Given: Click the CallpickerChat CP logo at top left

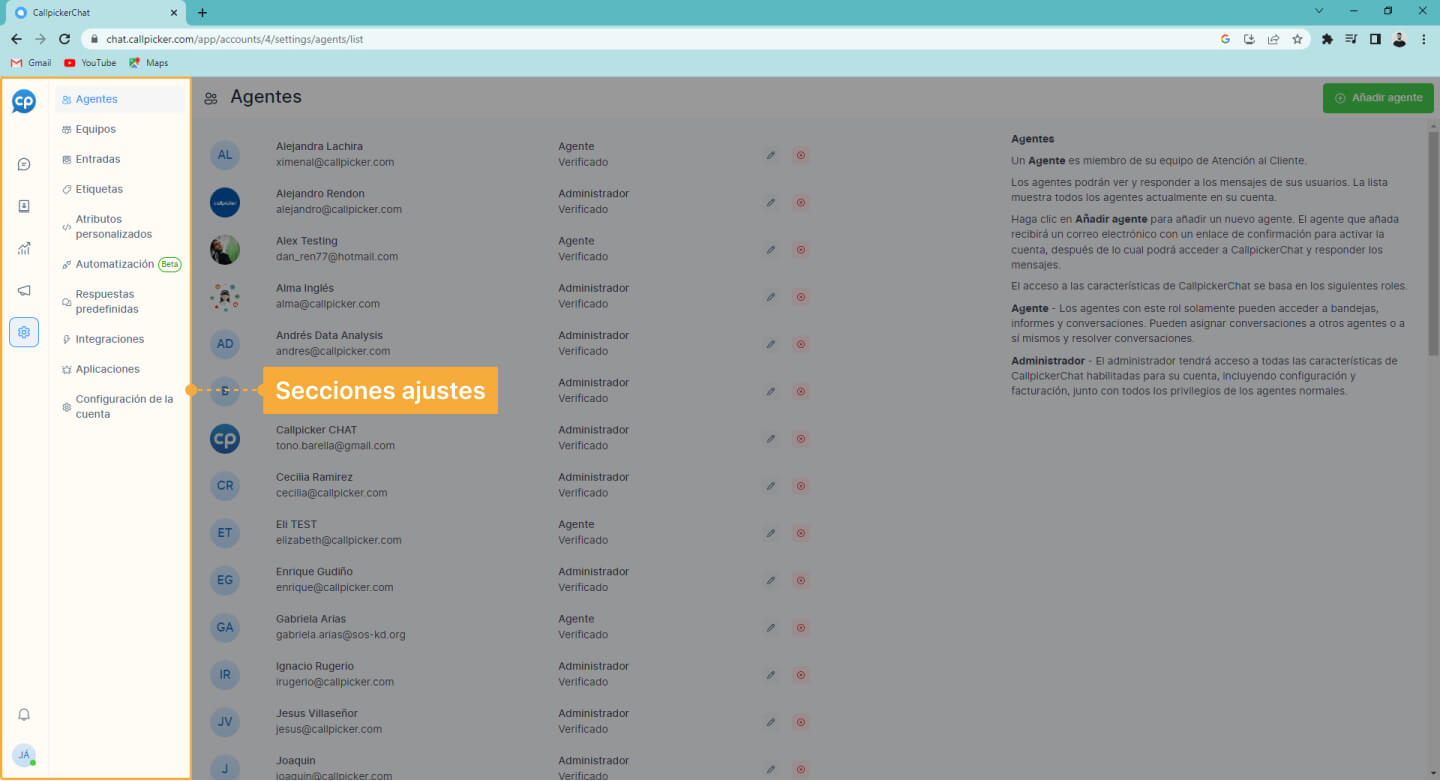Looking at the screenshot, I should 24,101.
